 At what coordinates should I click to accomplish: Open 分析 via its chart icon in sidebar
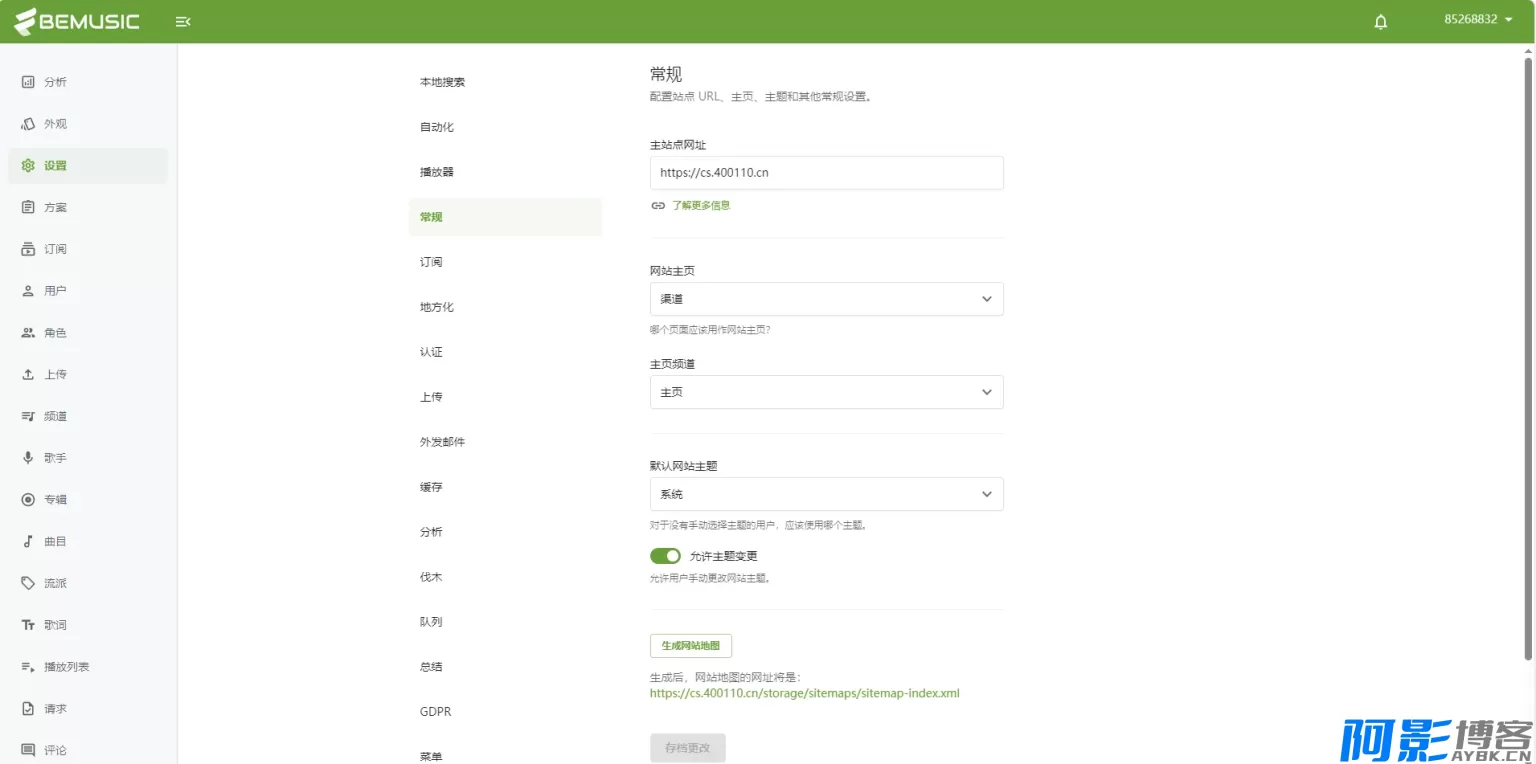pos(28,82)
